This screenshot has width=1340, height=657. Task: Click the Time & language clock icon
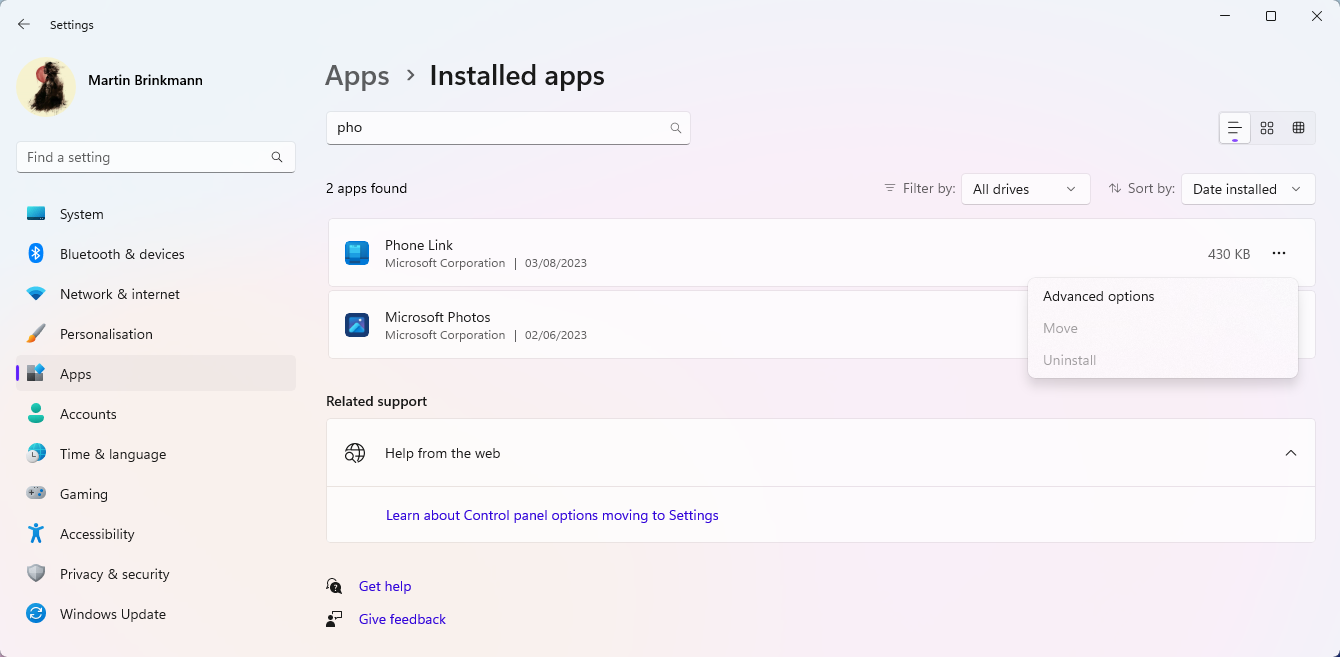click(x=36, y=454)
